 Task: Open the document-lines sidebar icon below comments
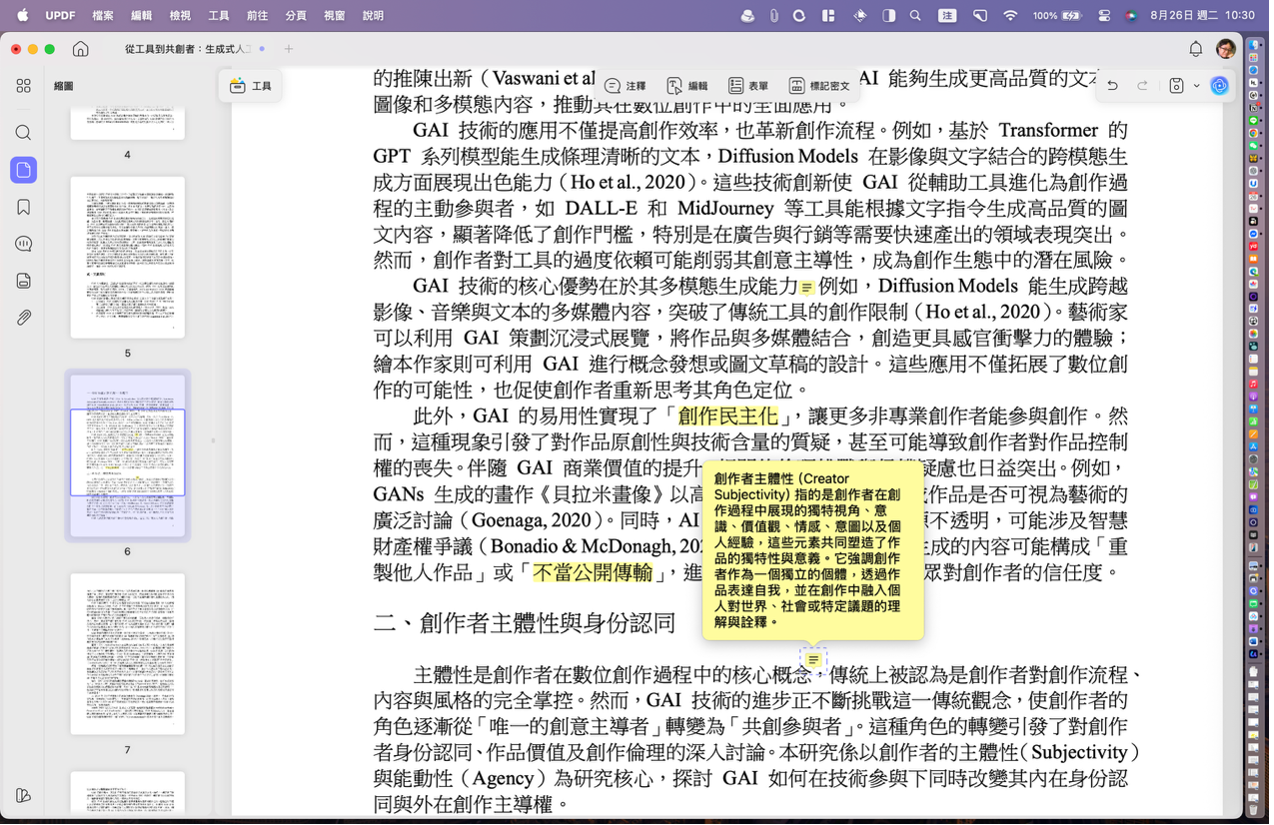pyautogui.click(x=24, y=281)
